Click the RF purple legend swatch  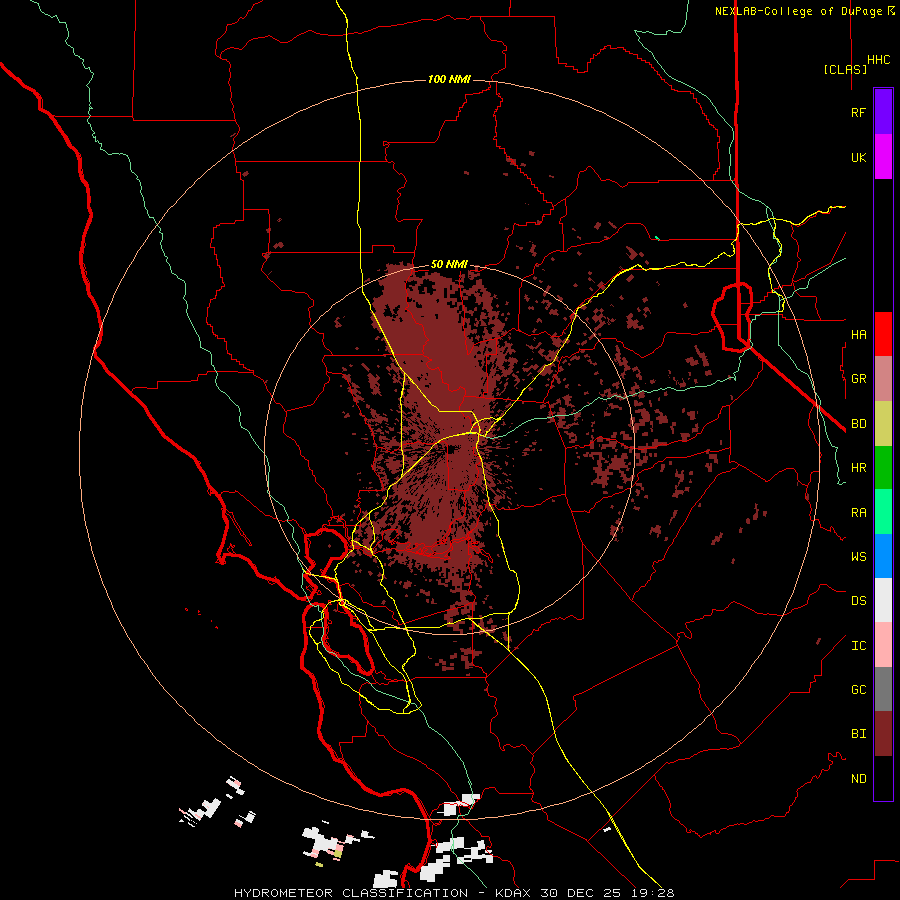point(883,112)
